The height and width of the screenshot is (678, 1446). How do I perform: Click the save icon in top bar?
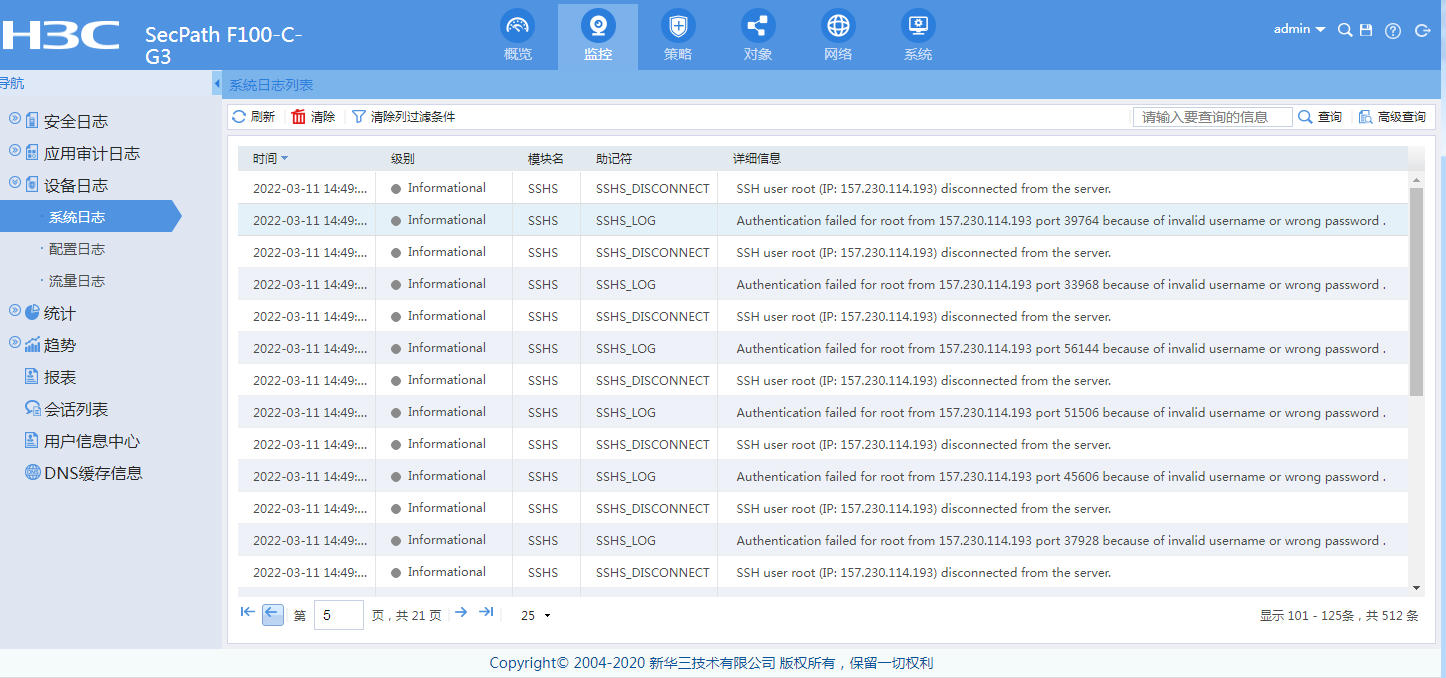(x=1366, y=31)
